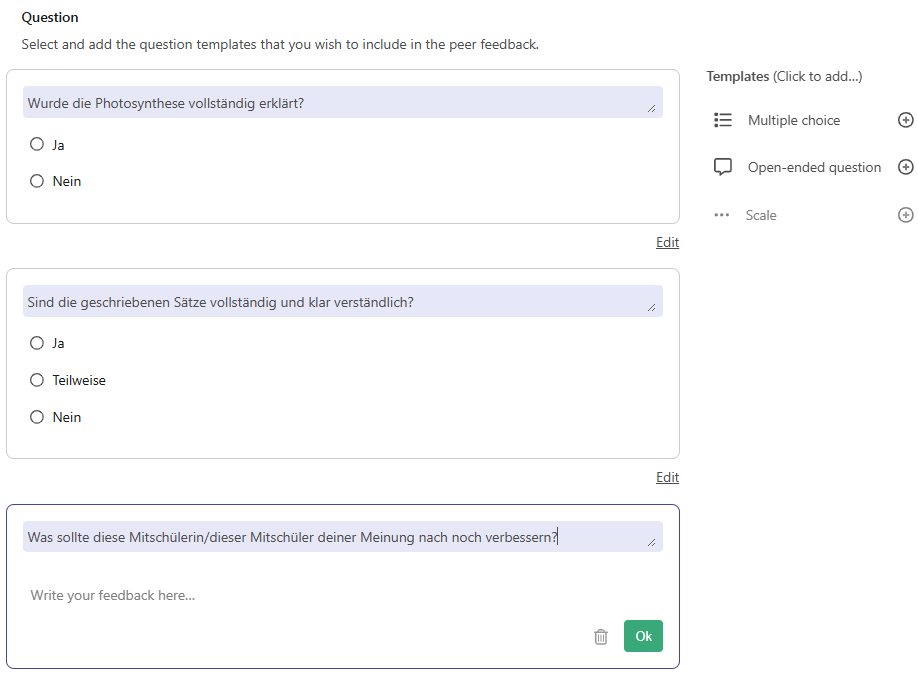The width and height of the screenshot is (918, 675).
Task: Add Scale template via plus icon
Action: point(906,215)
